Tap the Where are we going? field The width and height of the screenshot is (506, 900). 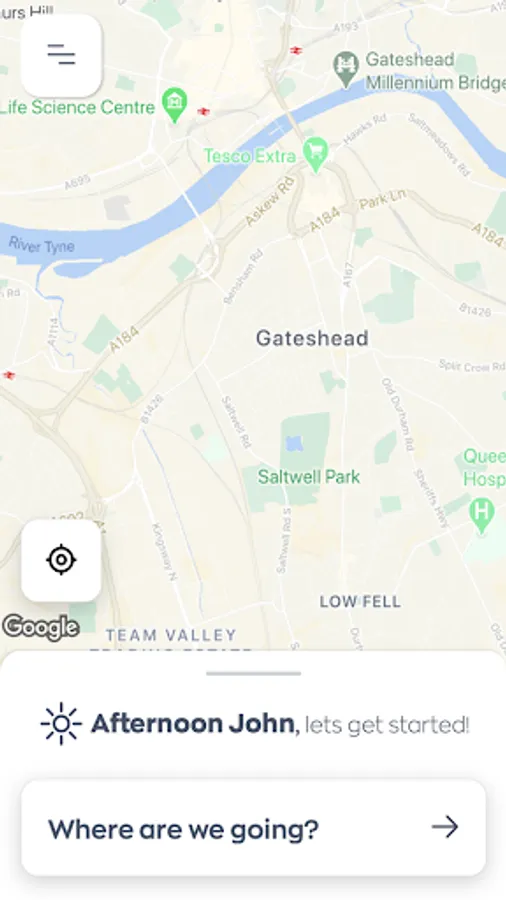coord(254,828)
